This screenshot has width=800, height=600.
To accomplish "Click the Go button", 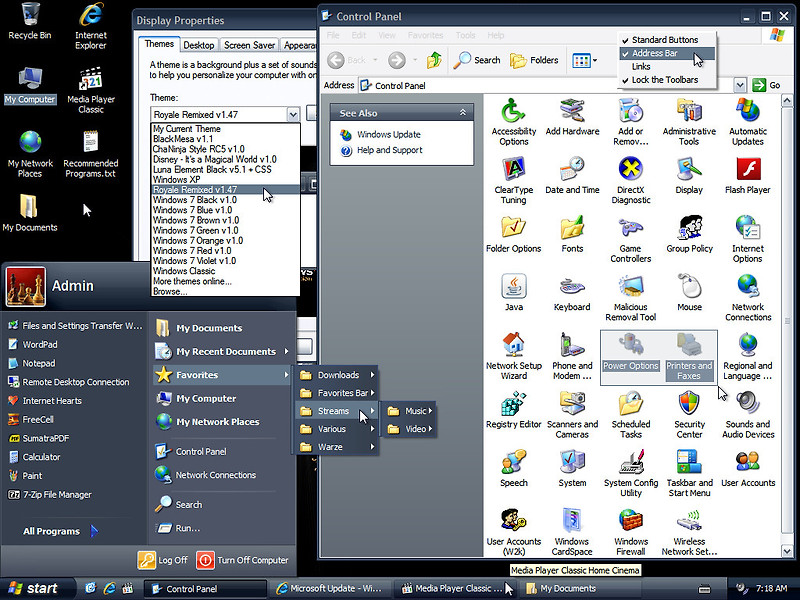I will tap(767, 85).
